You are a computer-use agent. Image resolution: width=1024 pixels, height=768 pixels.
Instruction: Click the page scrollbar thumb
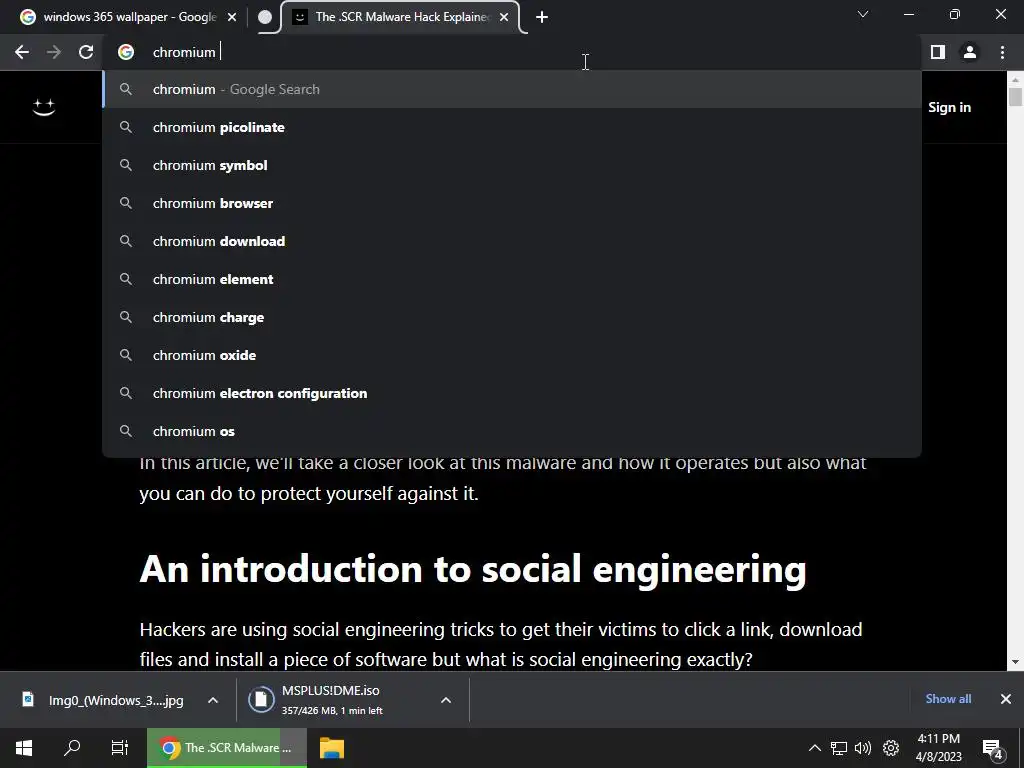point(1015,97)
